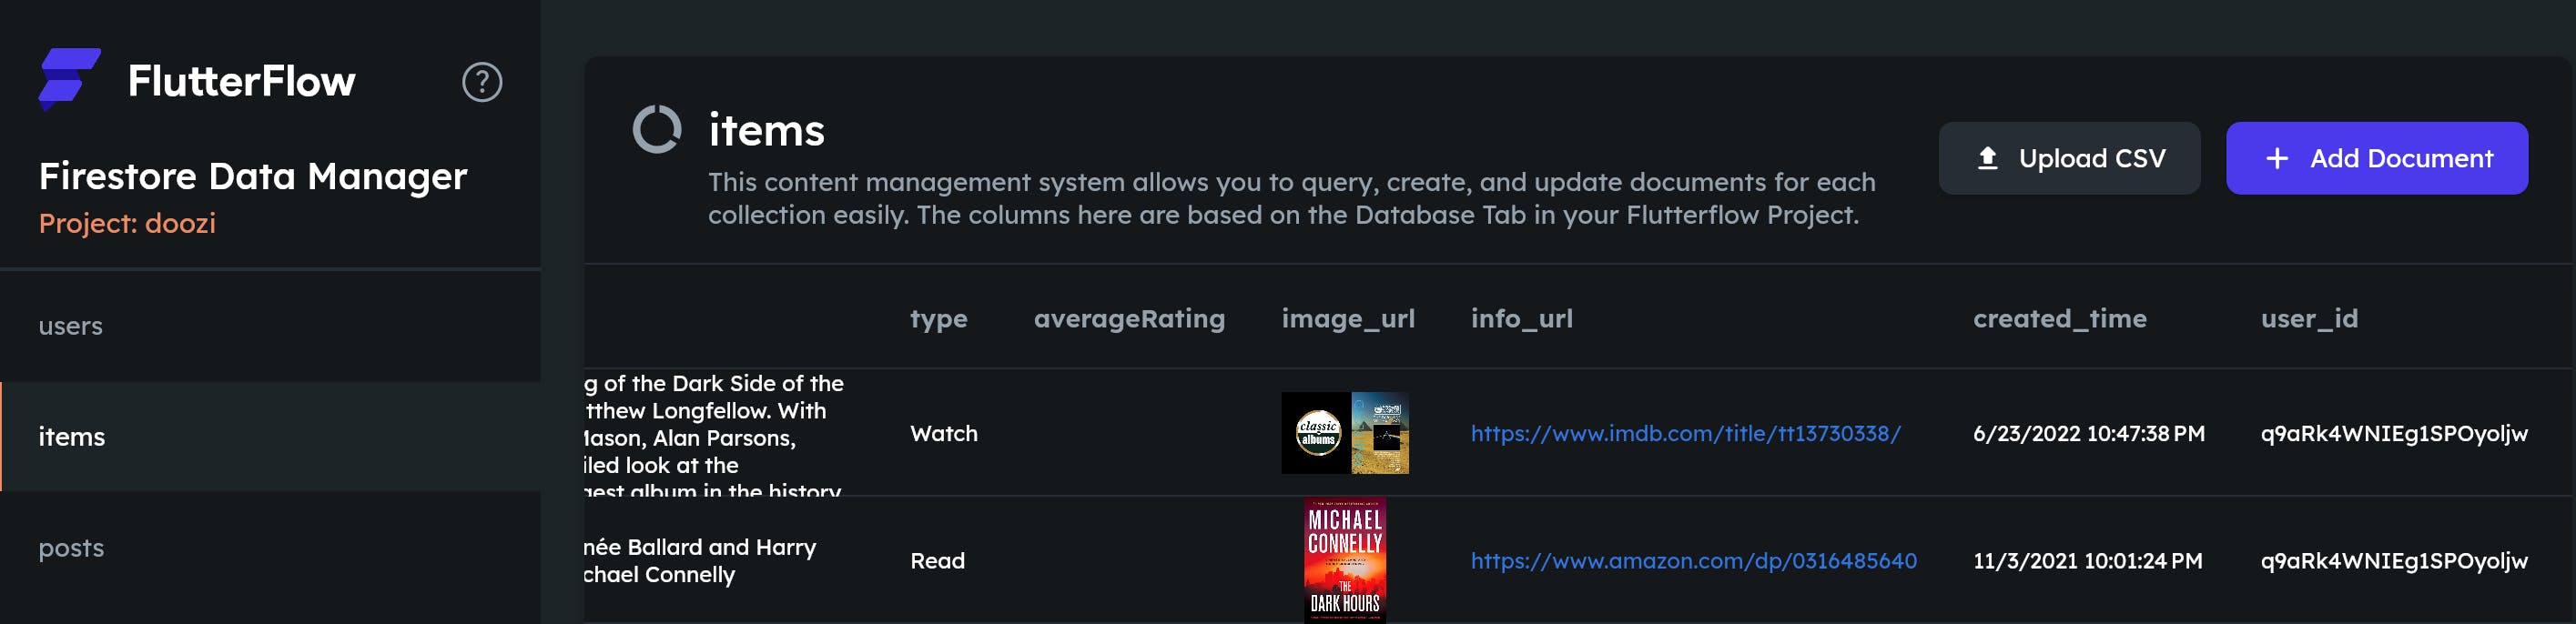The width and height of the screenshot is (2576, 624).
Task: Click the 11/3/2021 created time cell
Action: [2087, 560]
